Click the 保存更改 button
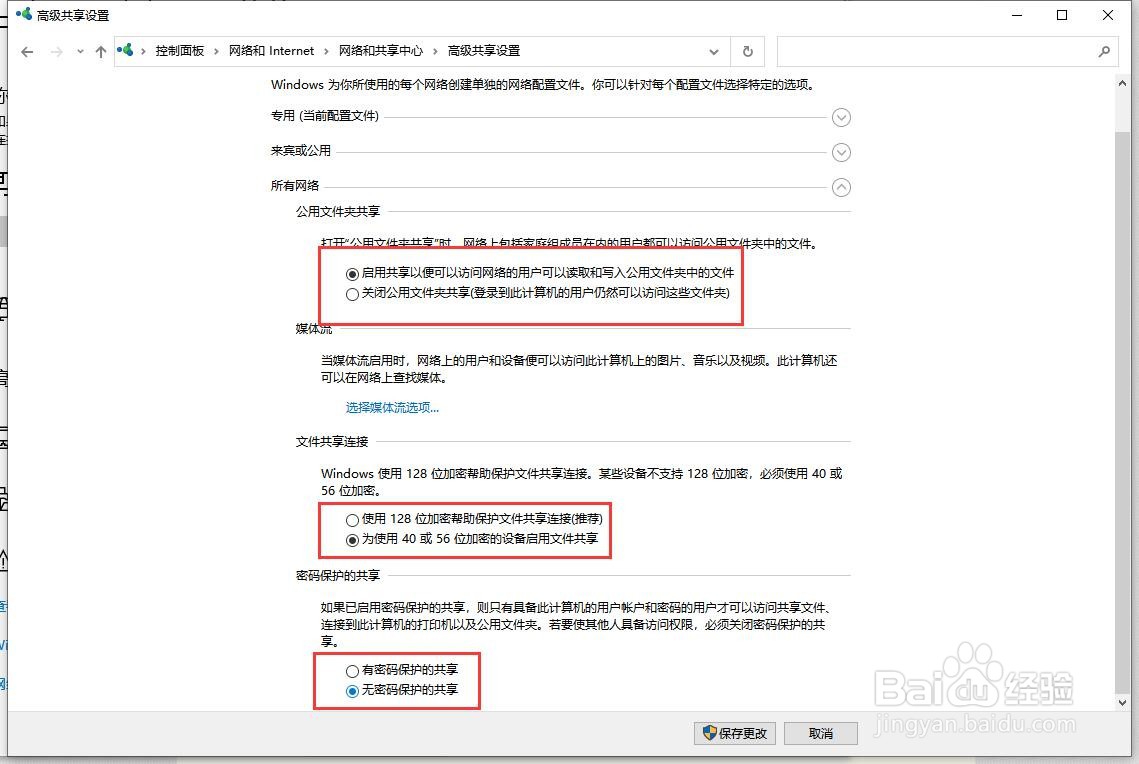 734,733
